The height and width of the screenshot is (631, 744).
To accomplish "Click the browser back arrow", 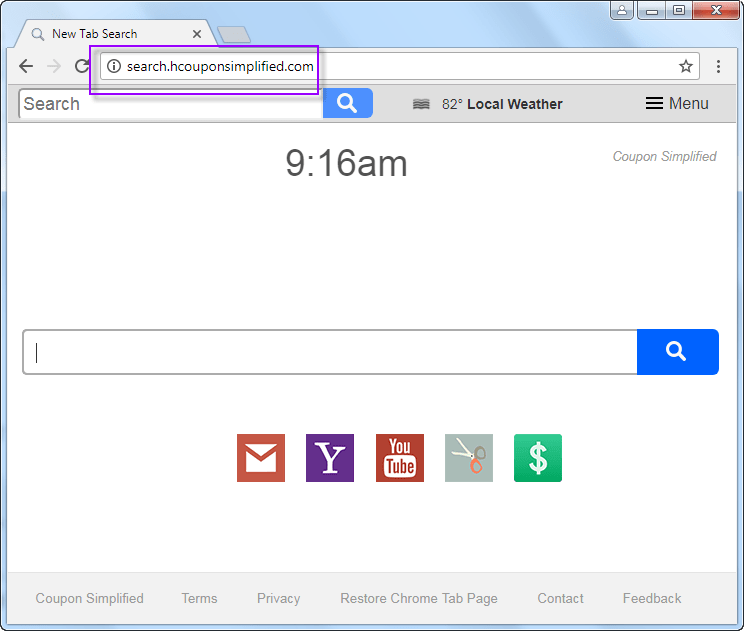I will [26, 66].
